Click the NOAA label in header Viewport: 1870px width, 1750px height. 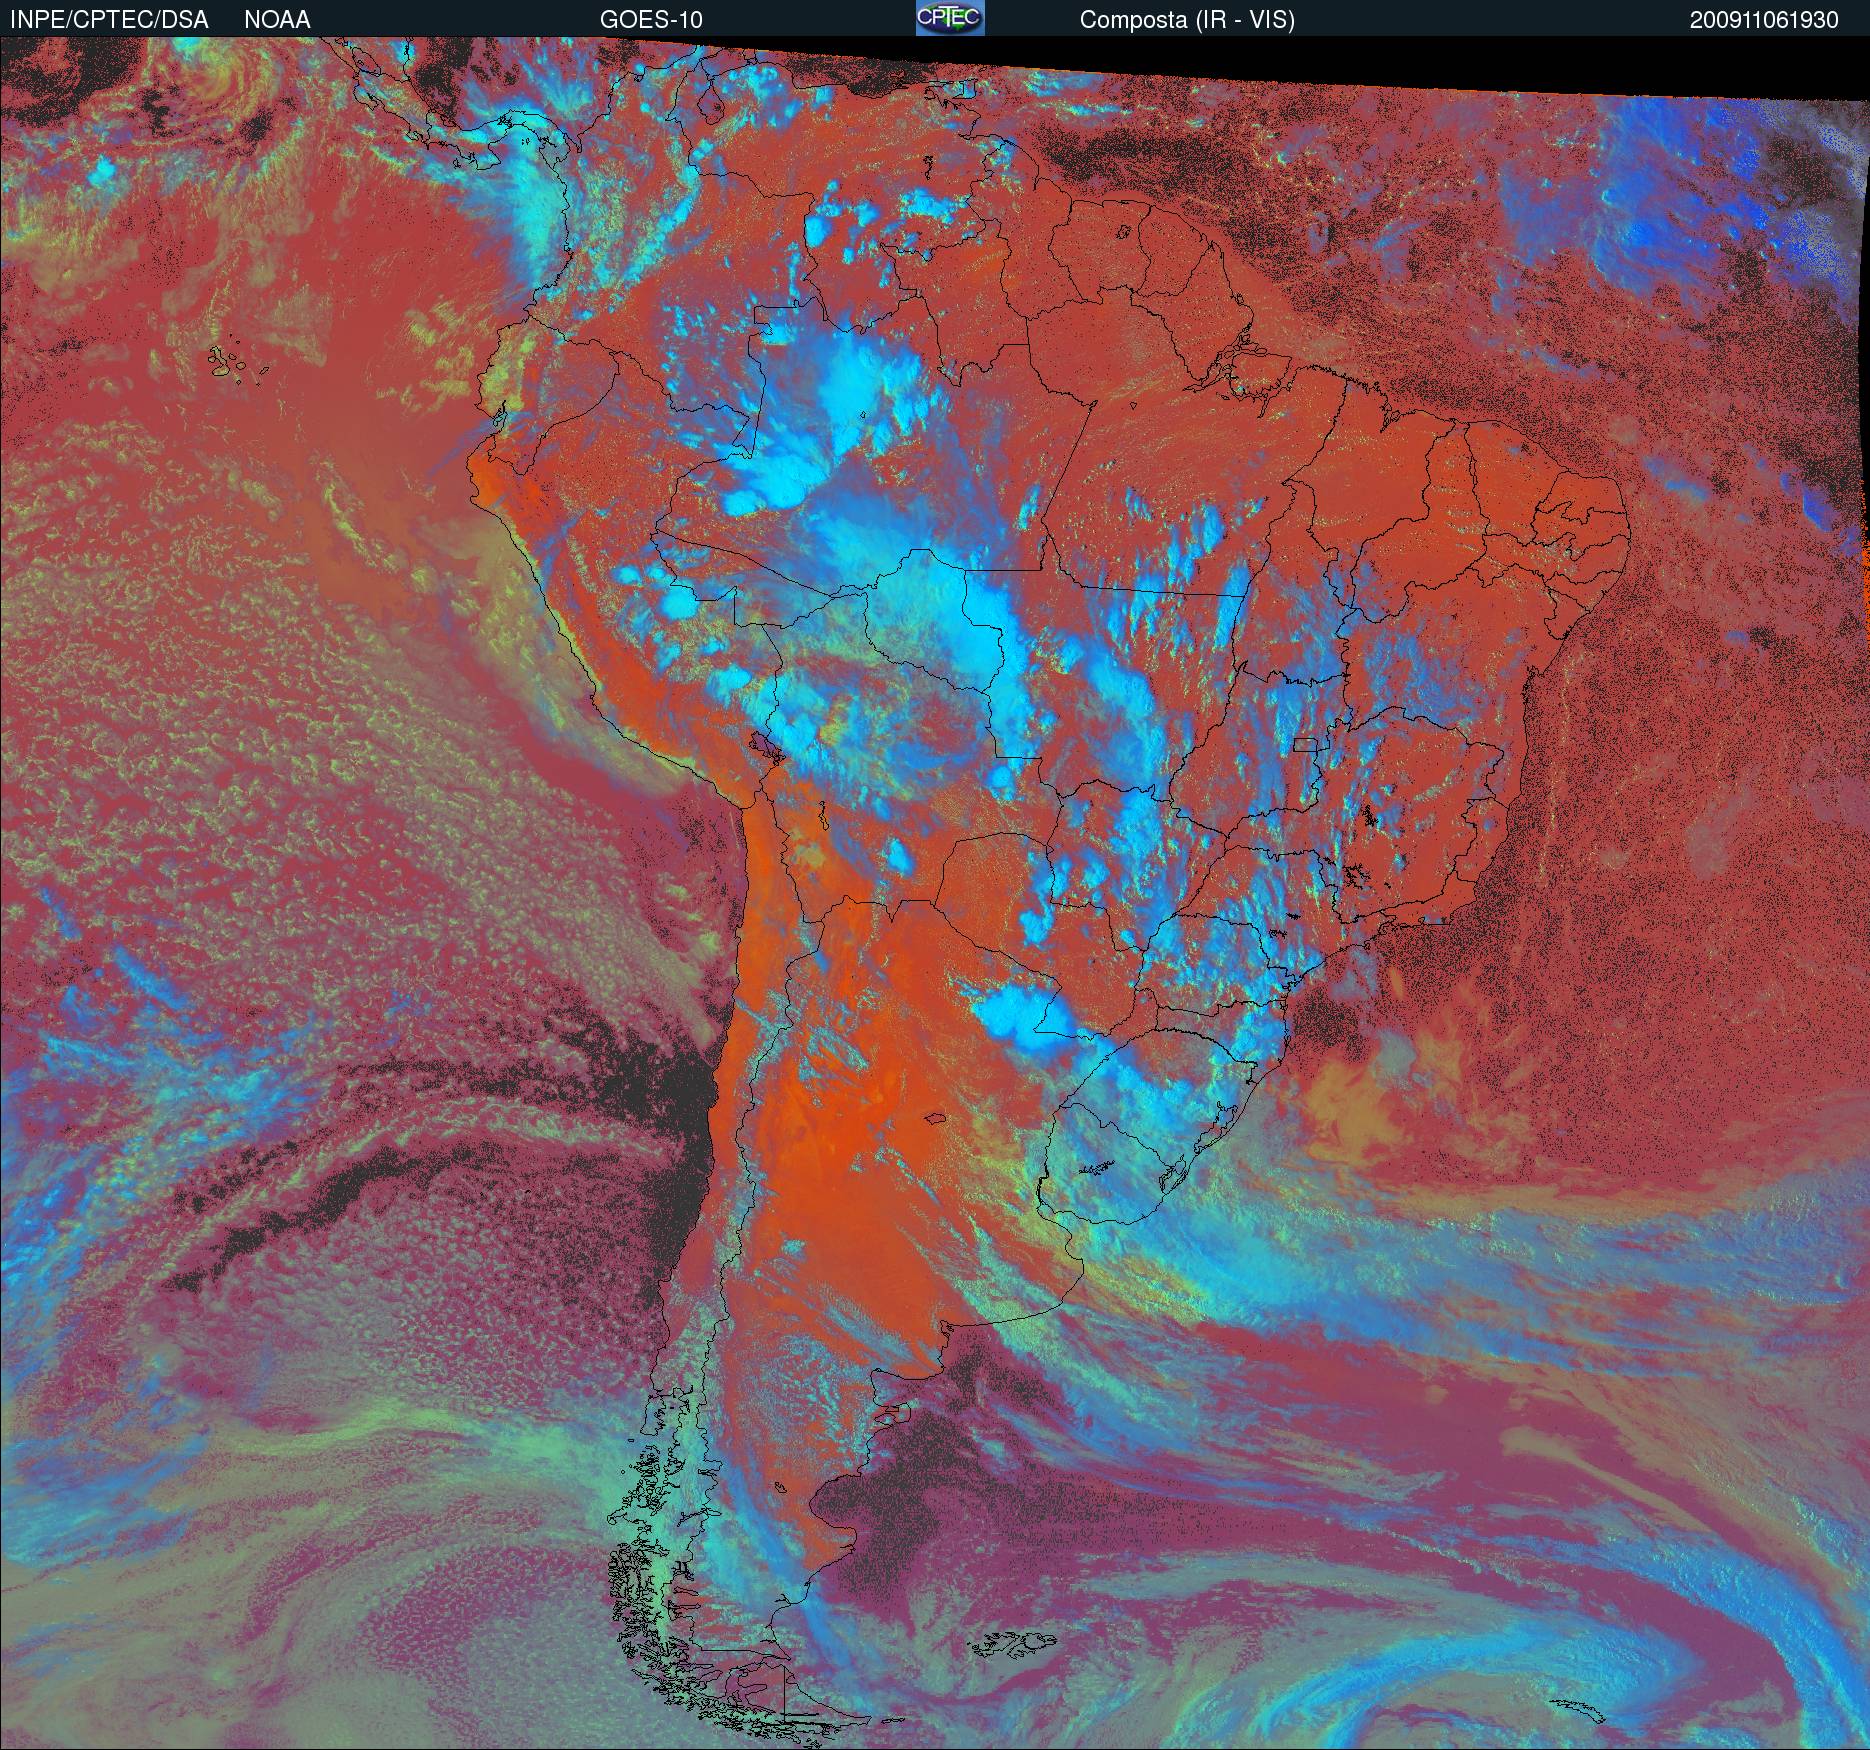tap(277, 20)
